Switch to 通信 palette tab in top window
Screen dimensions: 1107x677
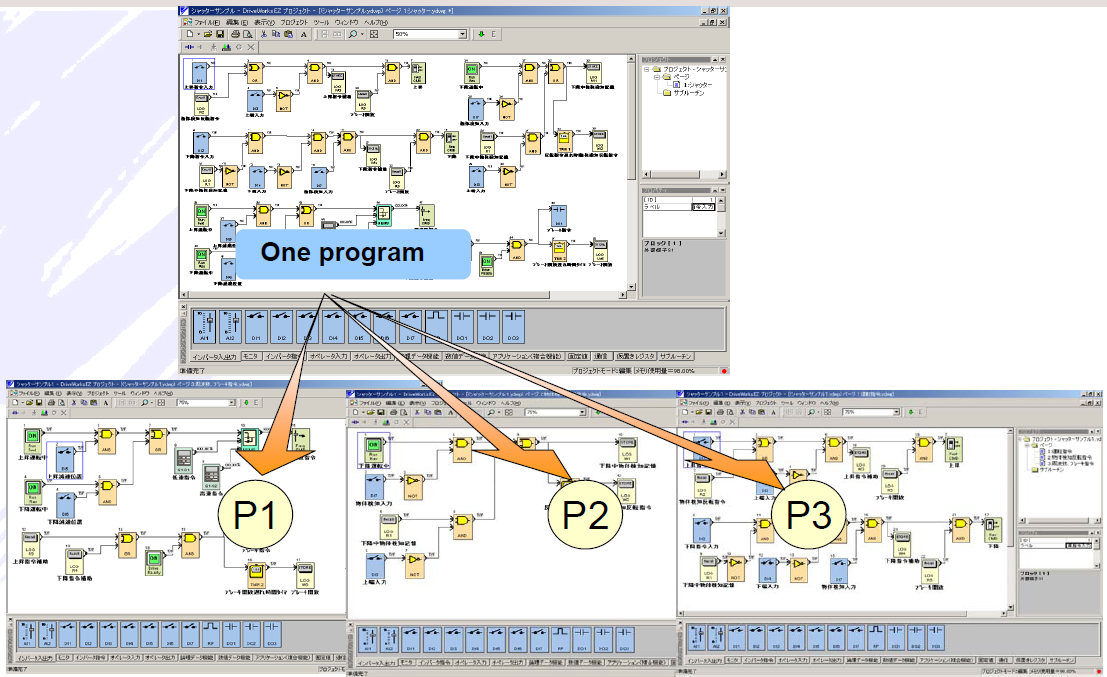coord(601,357)
